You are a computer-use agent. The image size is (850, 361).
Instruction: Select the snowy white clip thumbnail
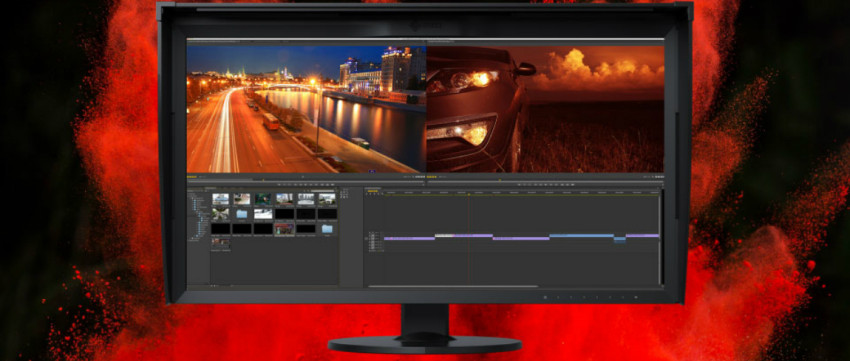[x=263, y=214]
